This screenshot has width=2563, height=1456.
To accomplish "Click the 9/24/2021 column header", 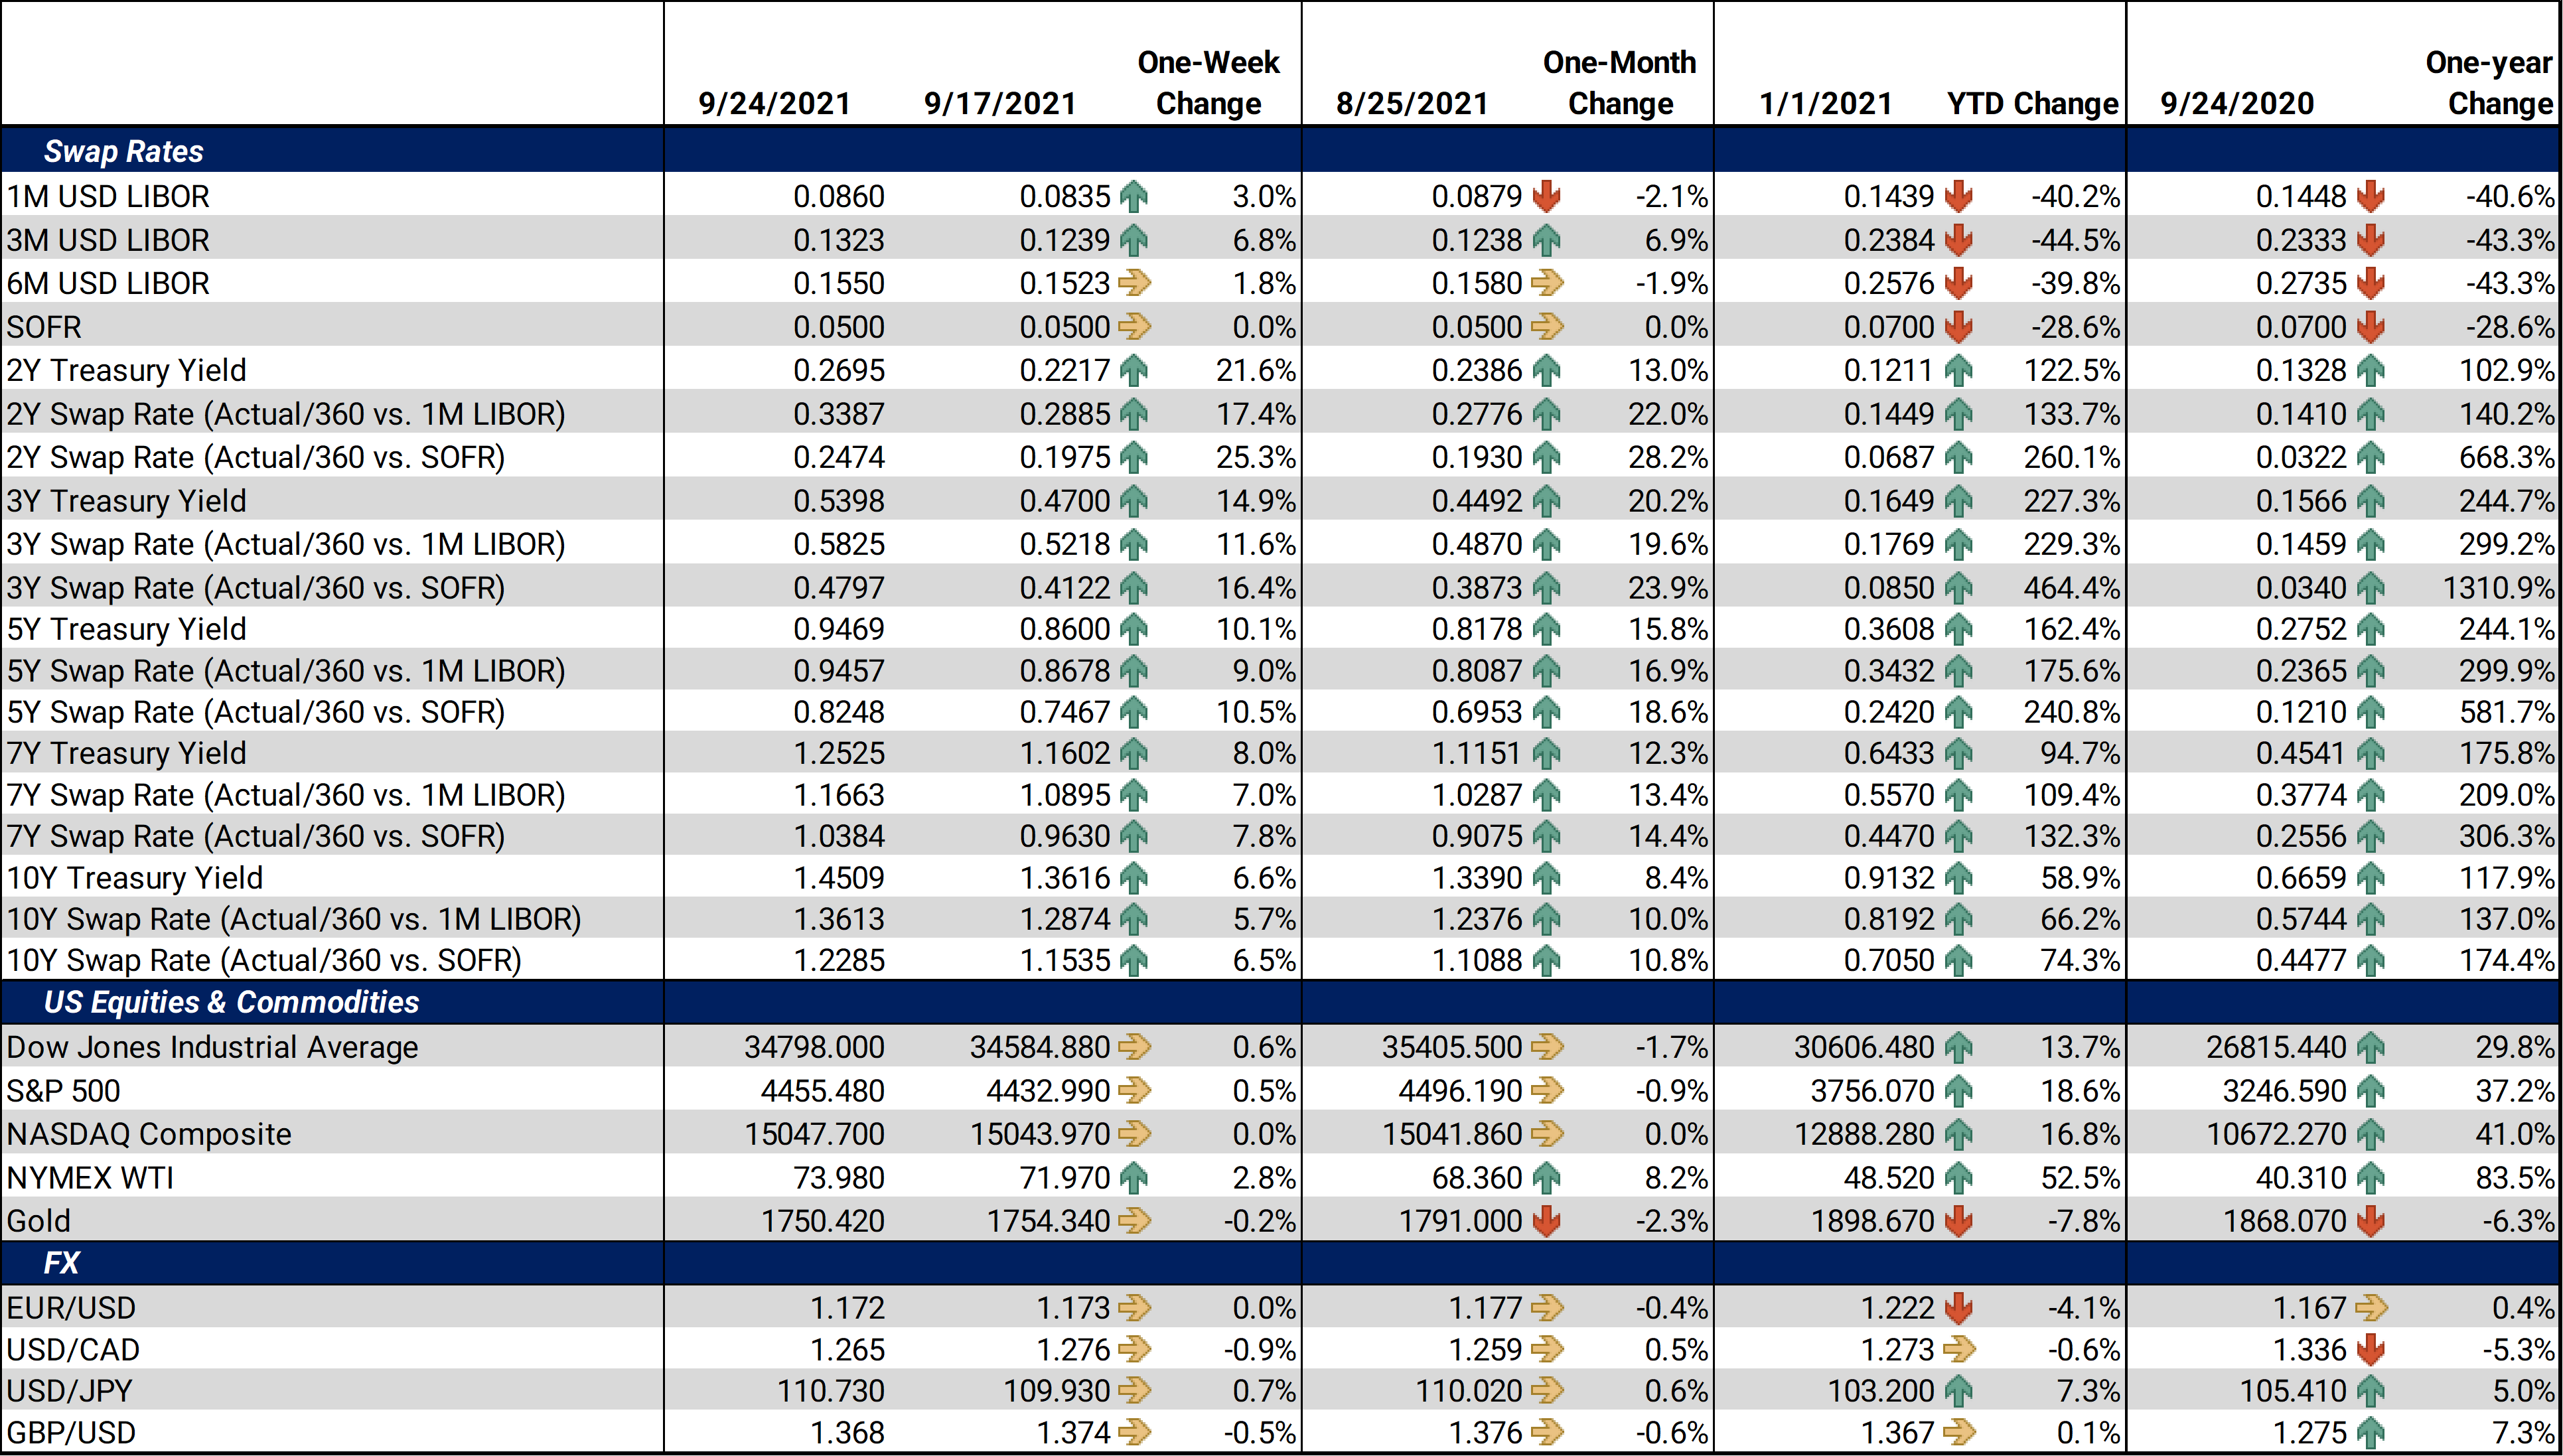I will coord(774,103).
